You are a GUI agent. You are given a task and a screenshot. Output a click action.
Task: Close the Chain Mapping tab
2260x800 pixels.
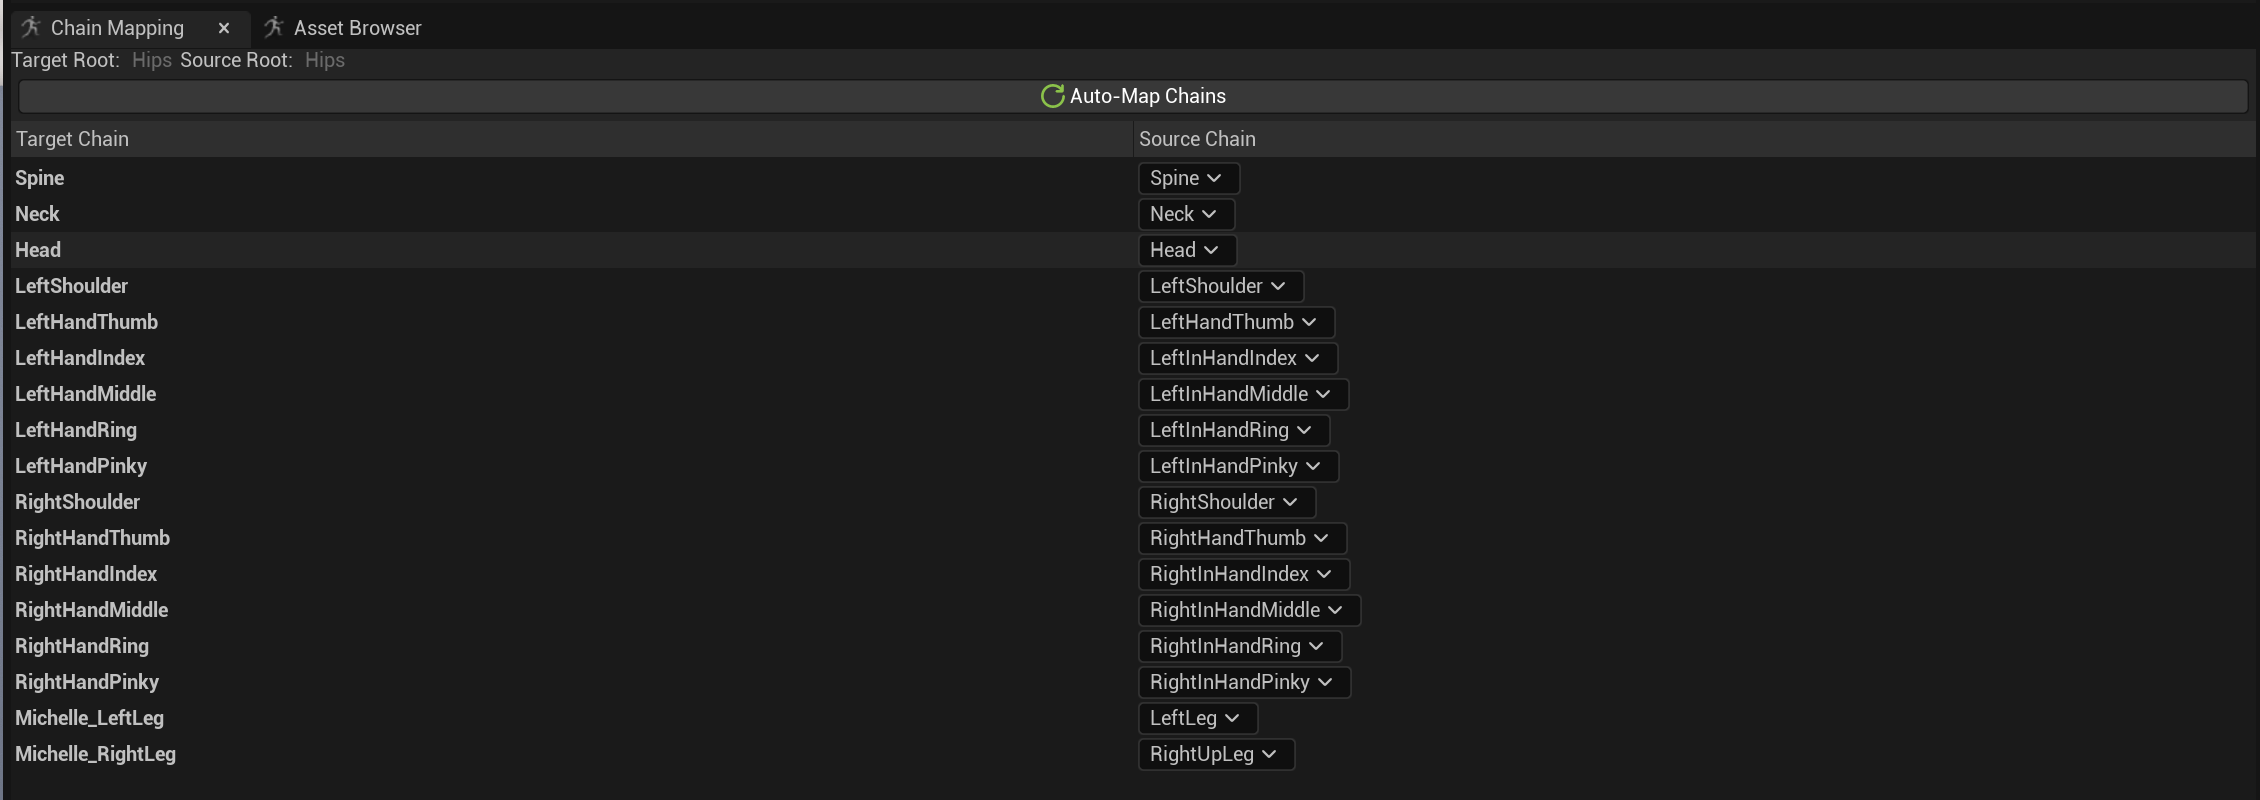pyautogui.click(x=224, y=28)
